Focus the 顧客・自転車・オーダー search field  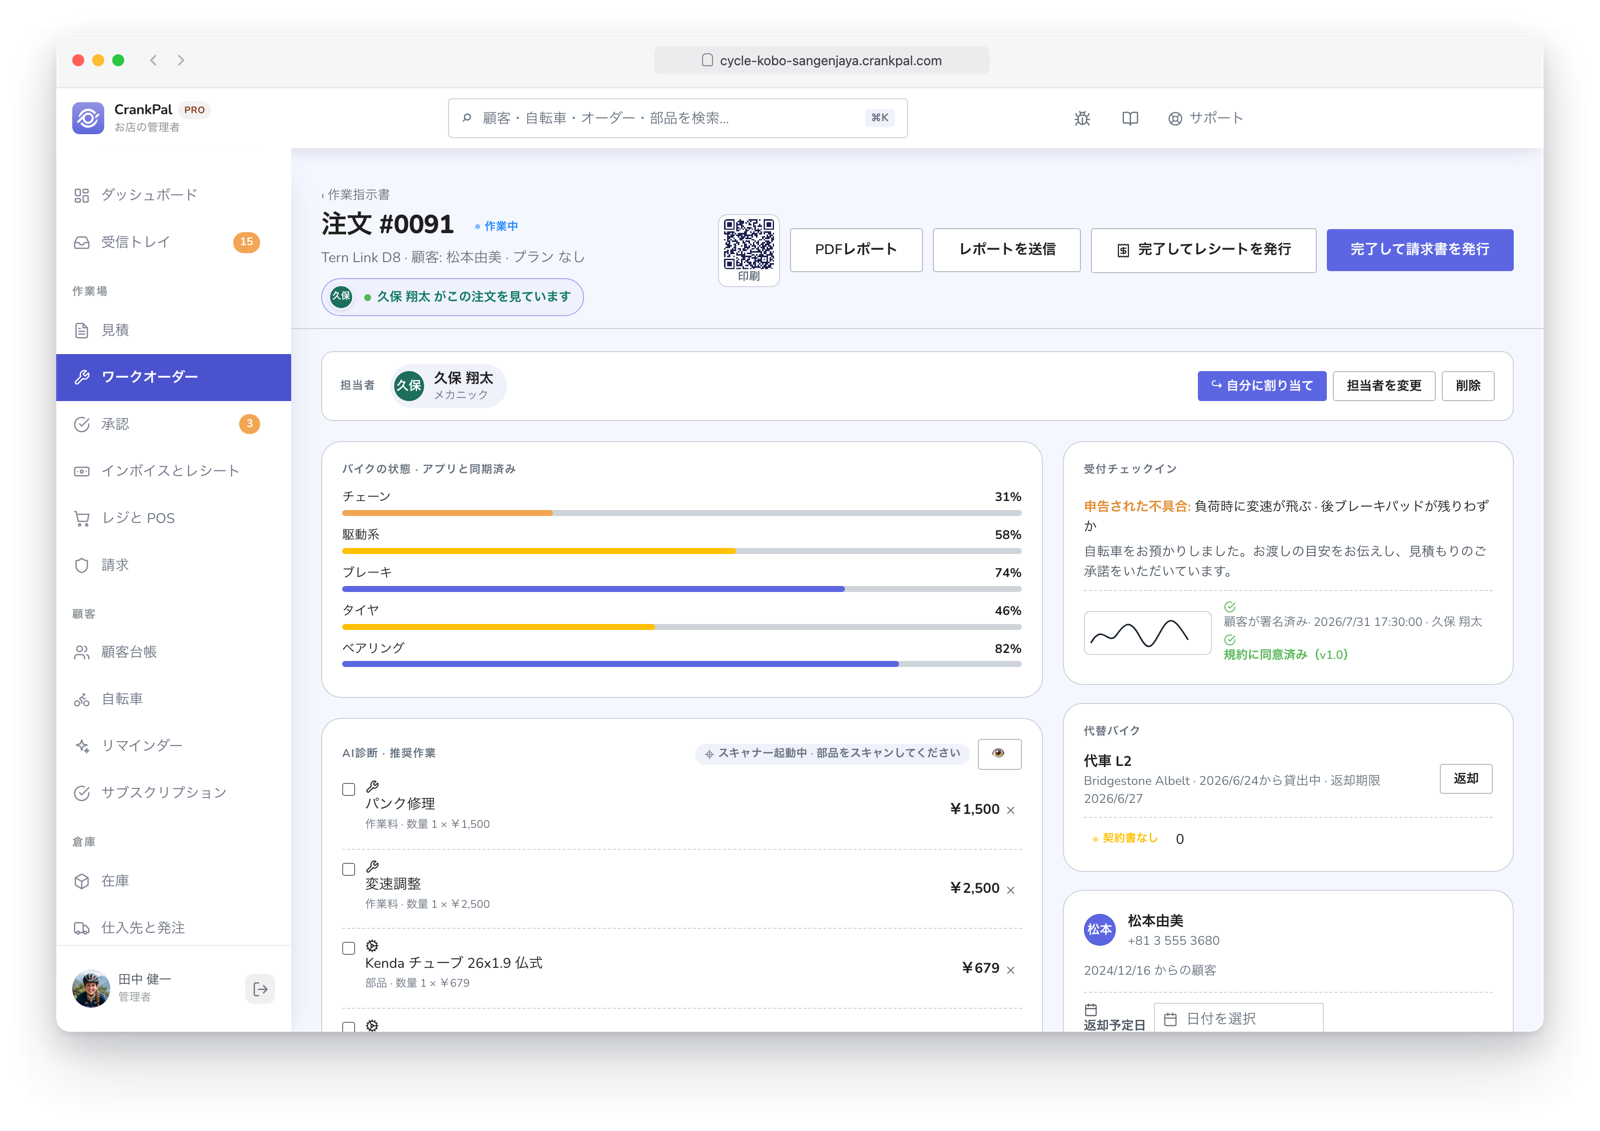click(678, 118)
